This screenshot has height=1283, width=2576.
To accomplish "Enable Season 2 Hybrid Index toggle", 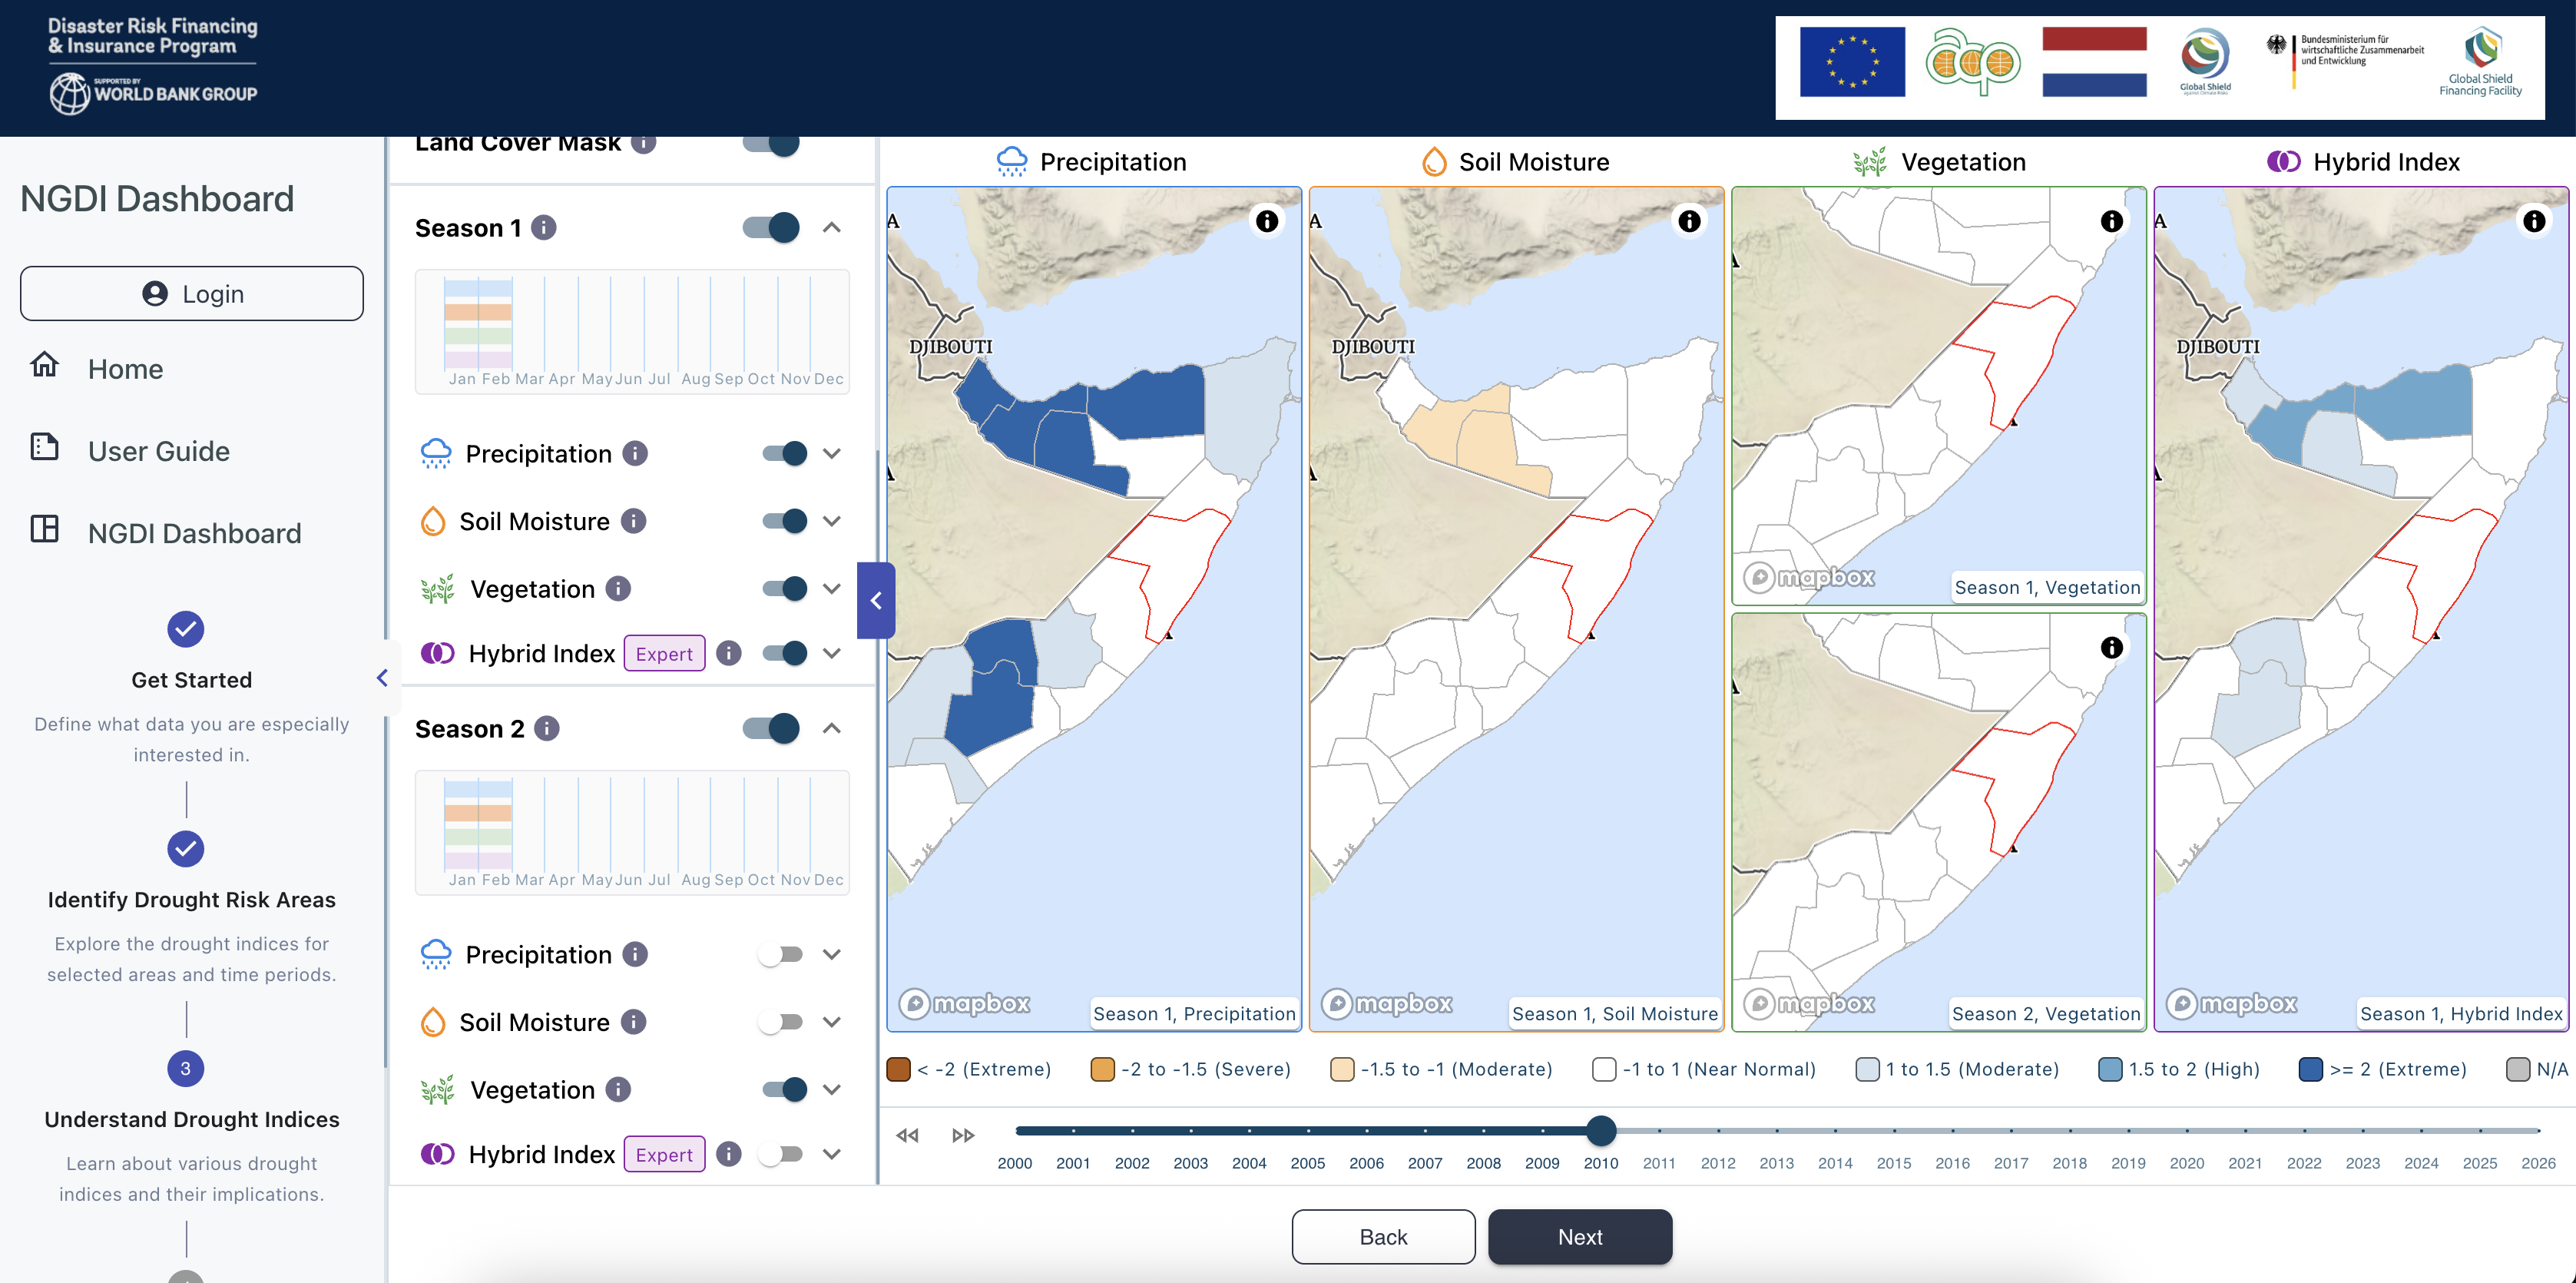I will click(x=781, y=1154).
